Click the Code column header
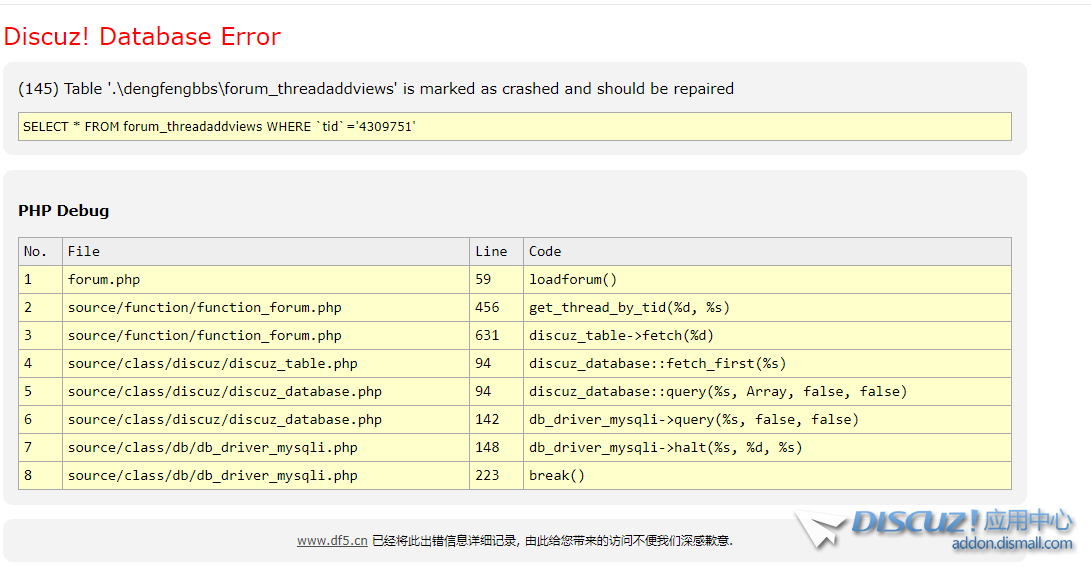 coord(545,252)
